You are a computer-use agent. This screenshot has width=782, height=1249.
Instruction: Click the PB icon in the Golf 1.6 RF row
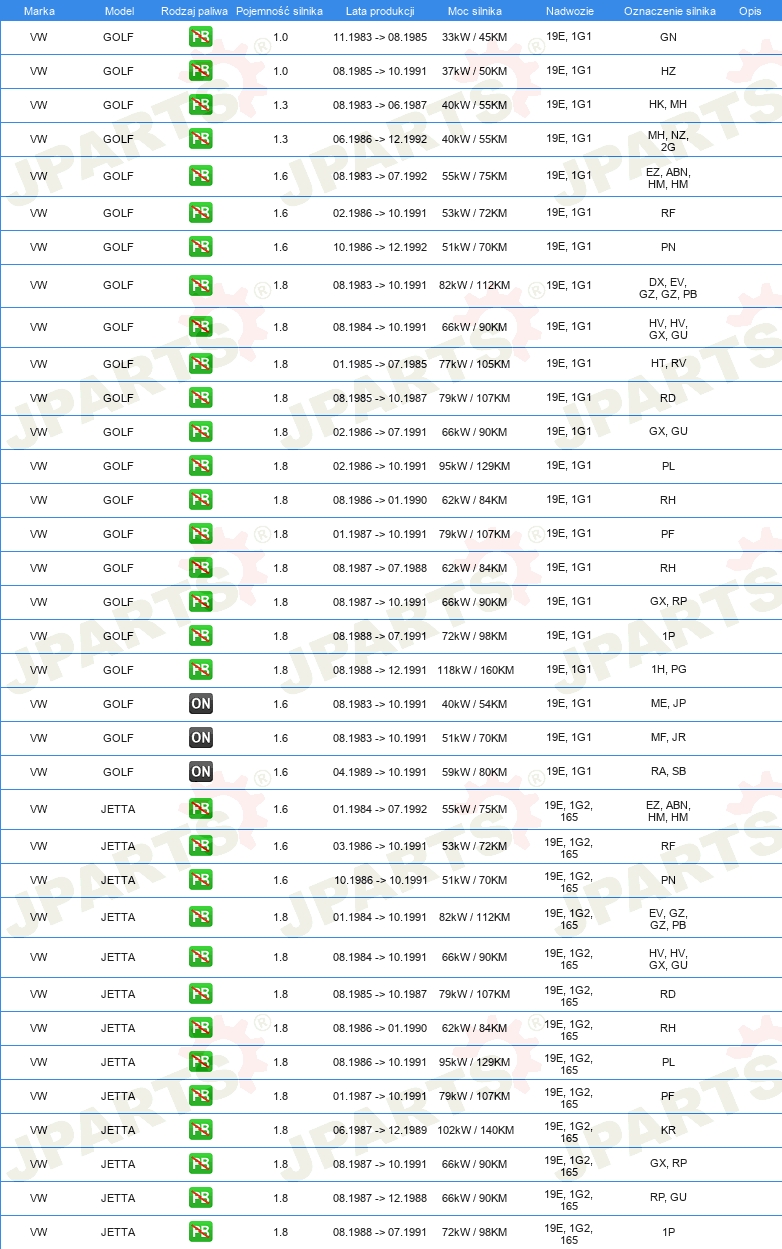pyautogui.click(x=201, y=213)
